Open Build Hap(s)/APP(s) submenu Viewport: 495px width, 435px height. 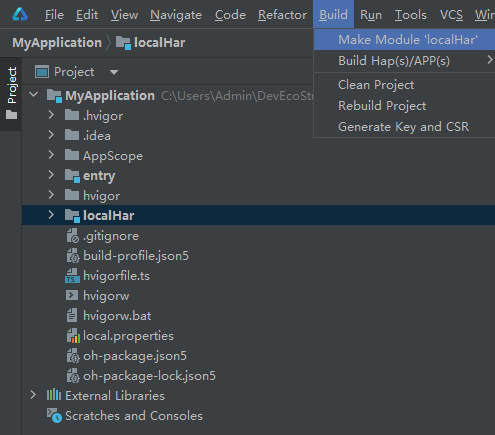point(404,61)
